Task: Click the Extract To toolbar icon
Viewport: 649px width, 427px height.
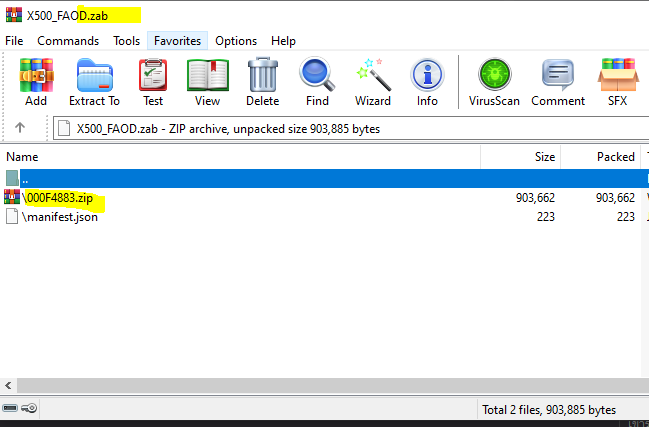Action: point(94,75)
